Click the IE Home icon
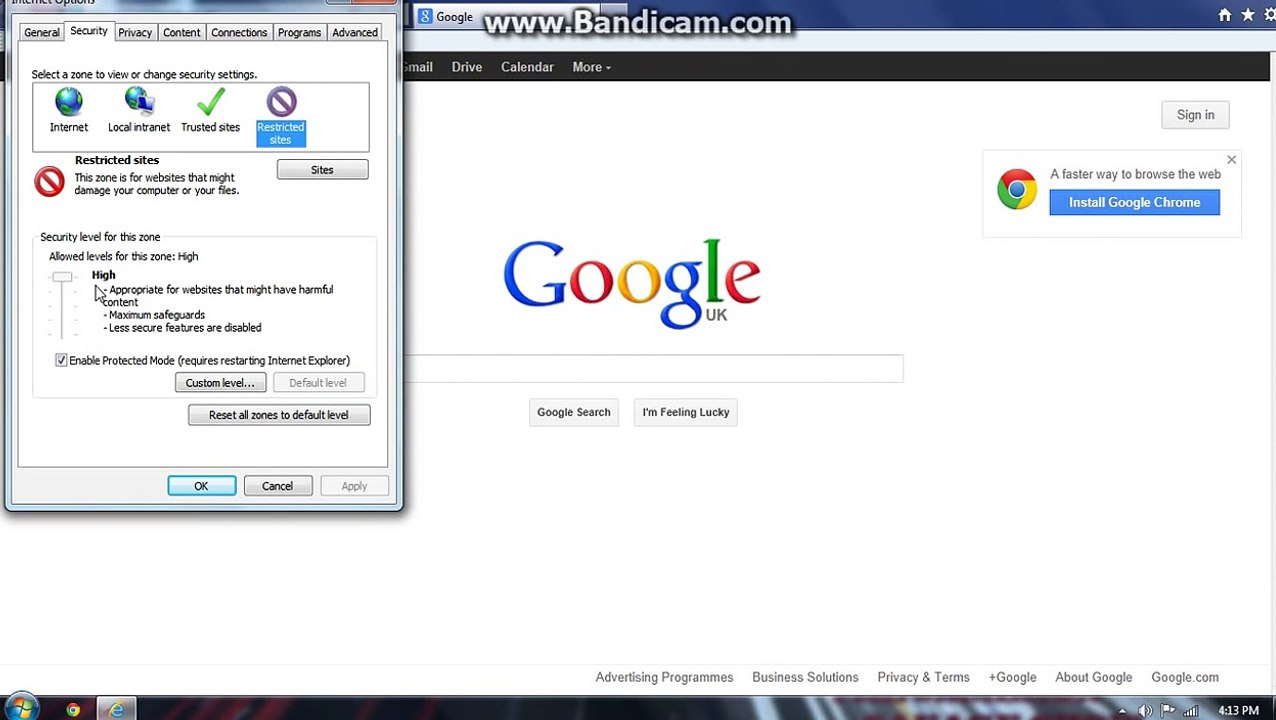The height and width of the screenshot is (720, 1276). click(1225, 15)
